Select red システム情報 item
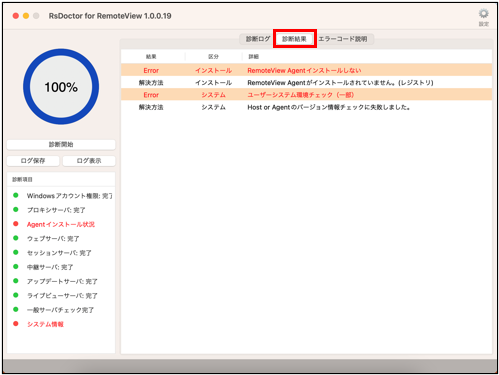 coord(45,324)
